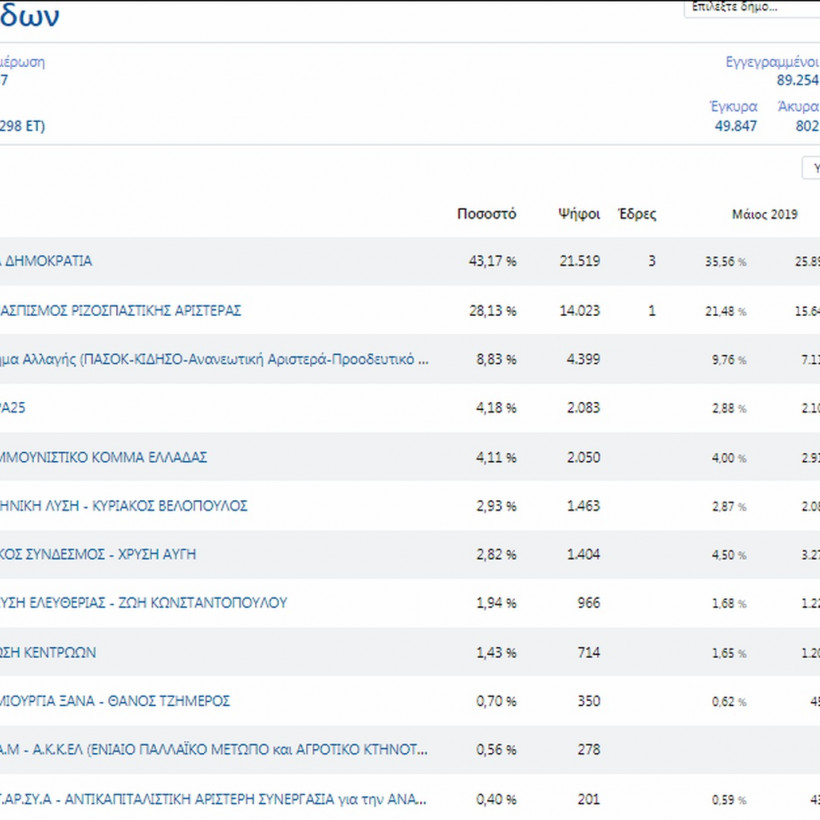This screenshot has height=820, width=820.
Task: Click the May 2019 value 35,56 %
Action: coord(725,261)
